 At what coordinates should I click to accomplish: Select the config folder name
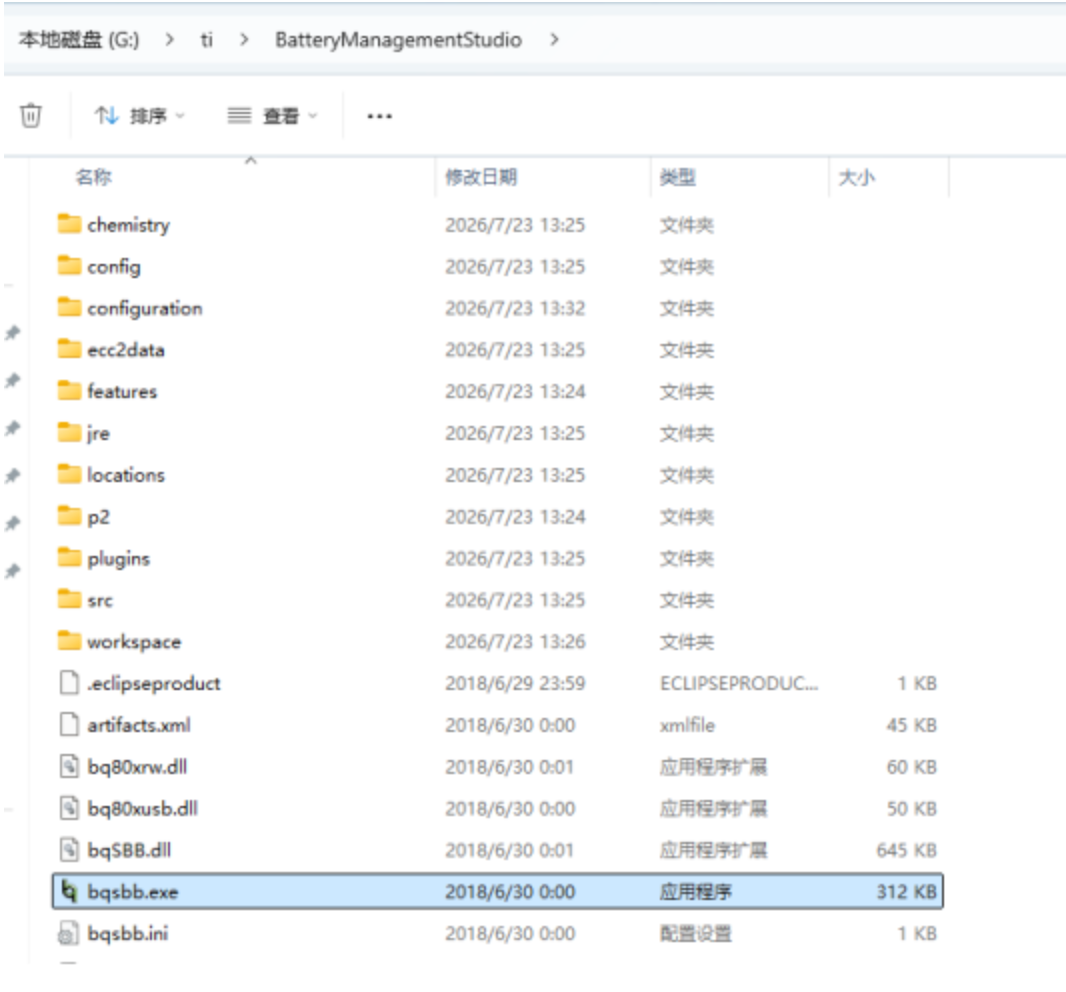(114, 267)
